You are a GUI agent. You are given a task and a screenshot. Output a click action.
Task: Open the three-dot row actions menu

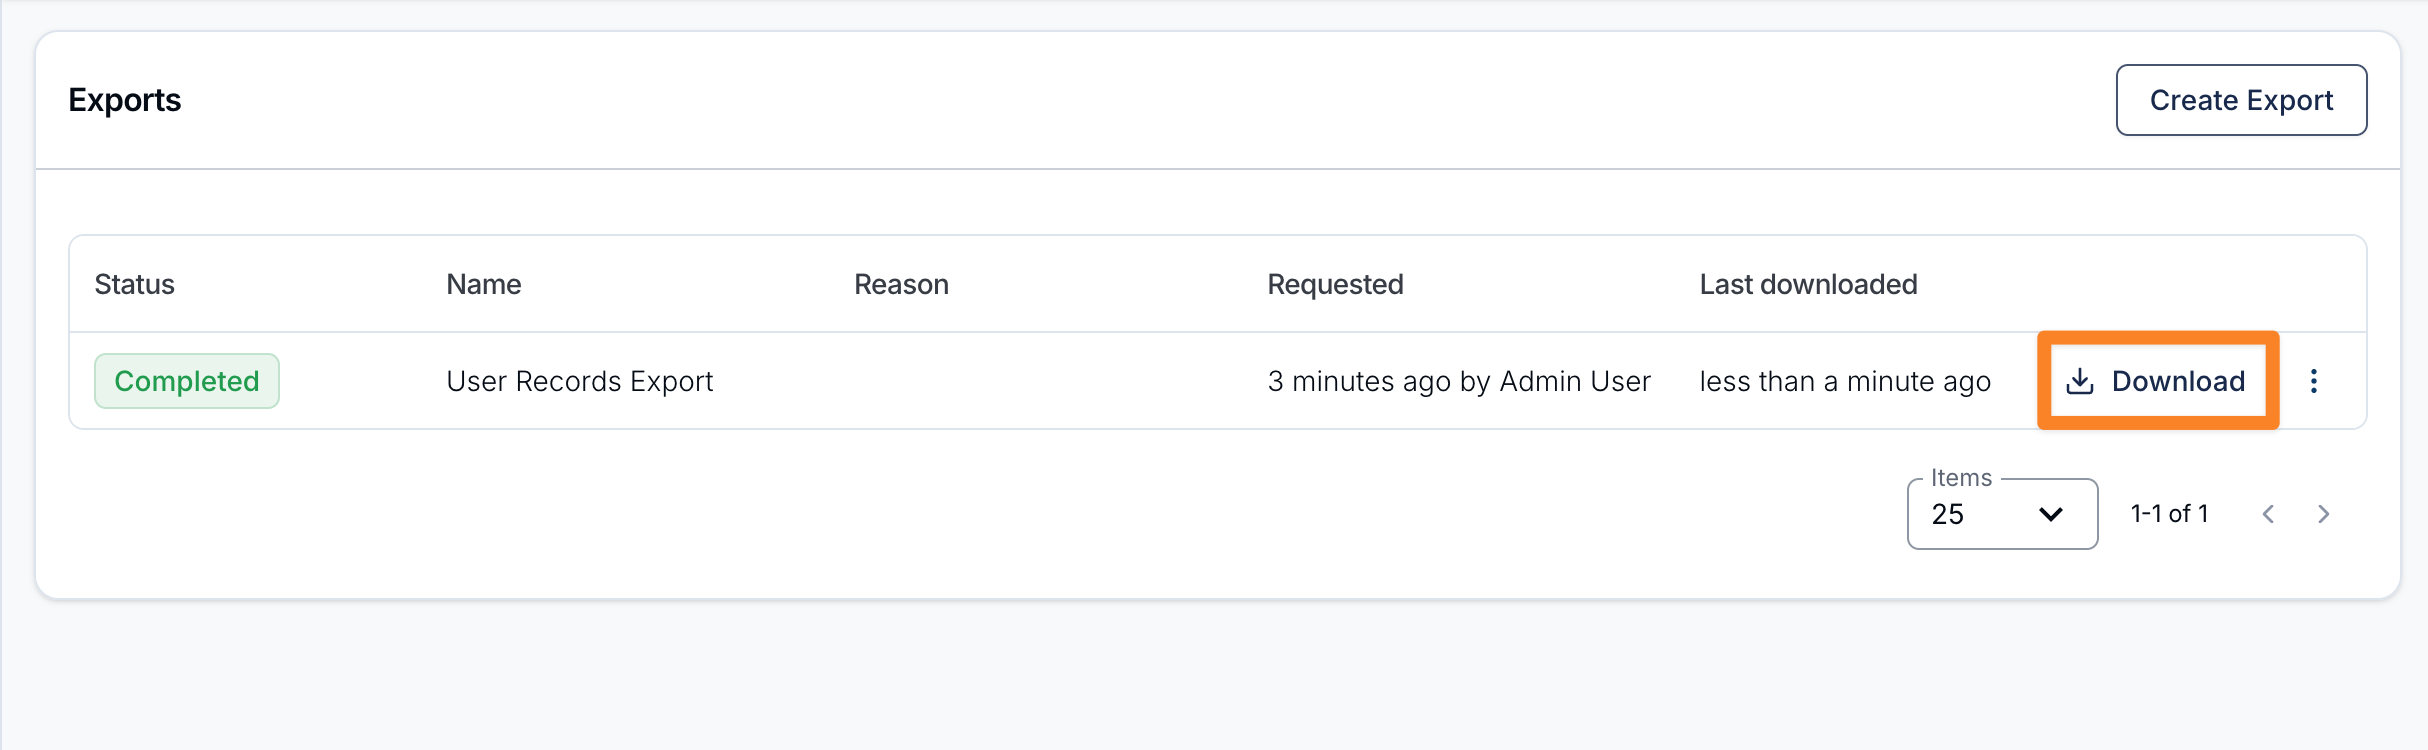coord(2314,381)
